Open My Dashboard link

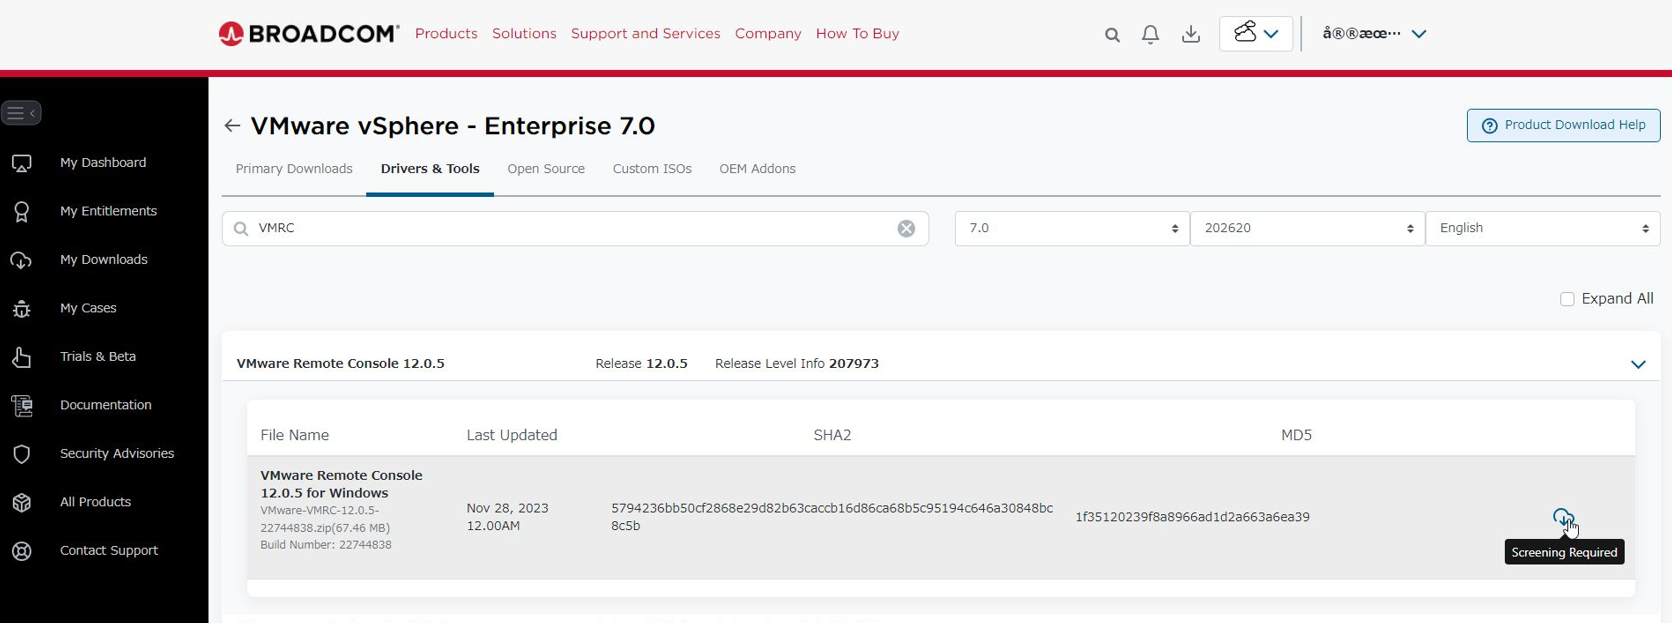point(103,163)
